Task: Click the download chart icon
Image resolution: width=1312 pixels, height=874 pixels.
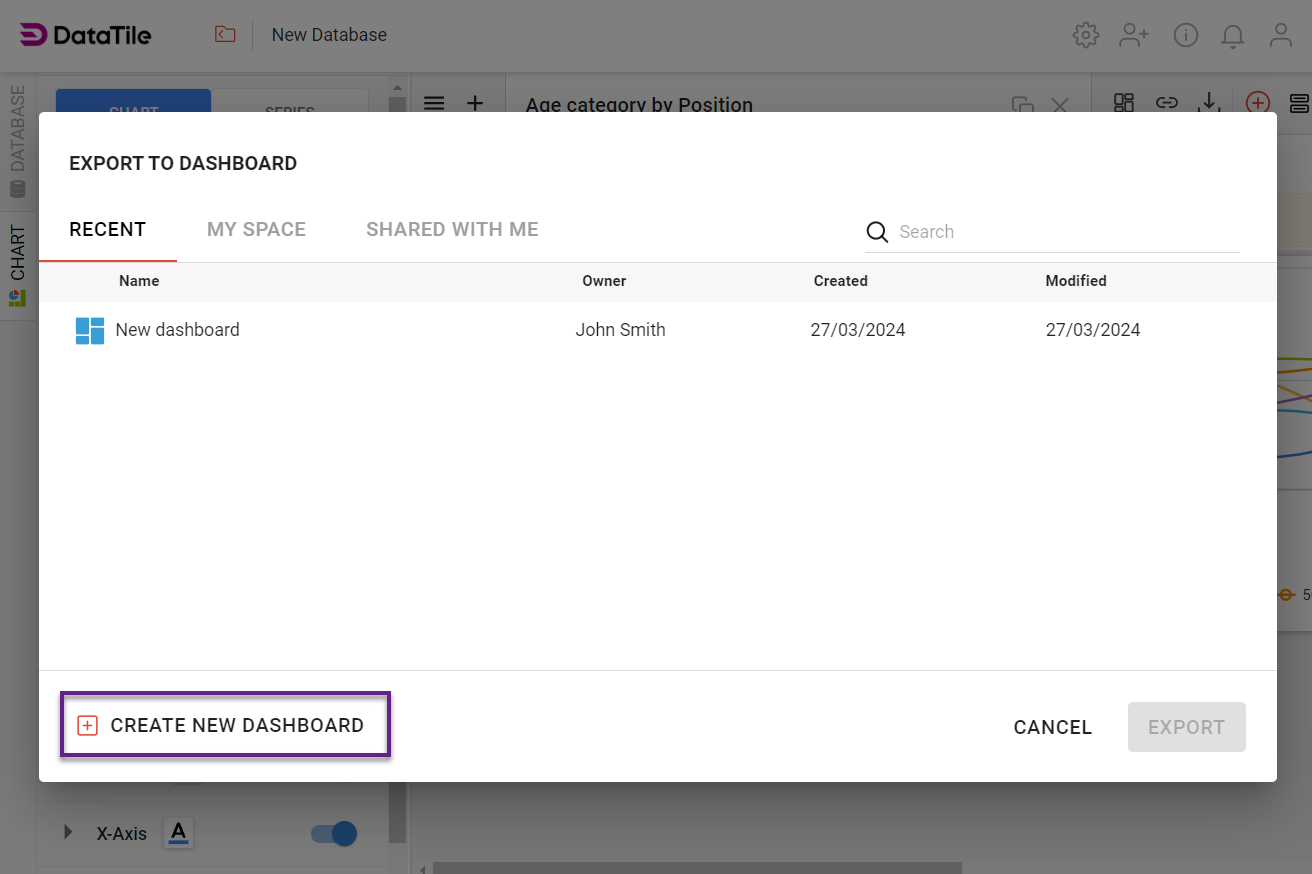Action: [1210, 102]
